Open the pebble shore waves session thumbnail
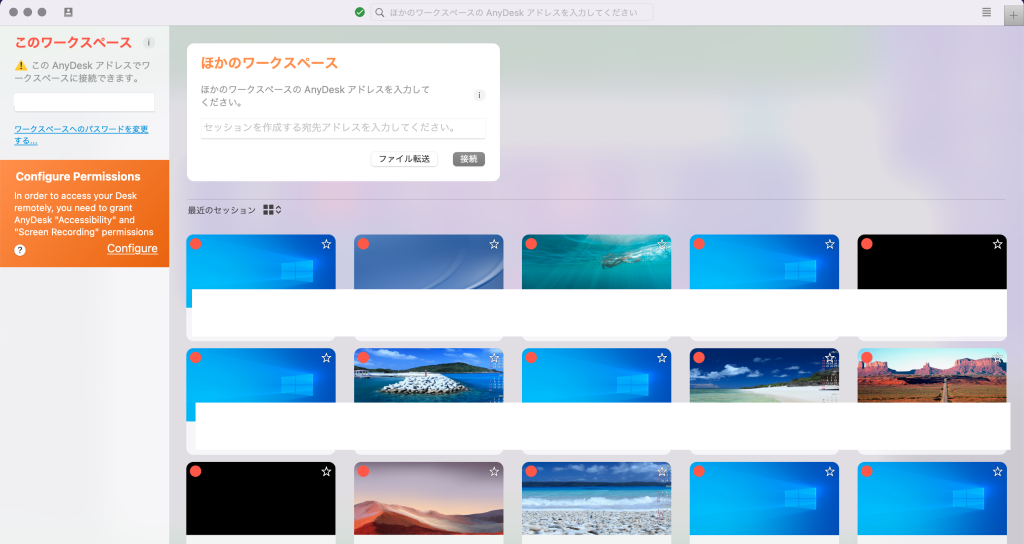The height and width of the screenshot is (544, 1024). point(596,498)
